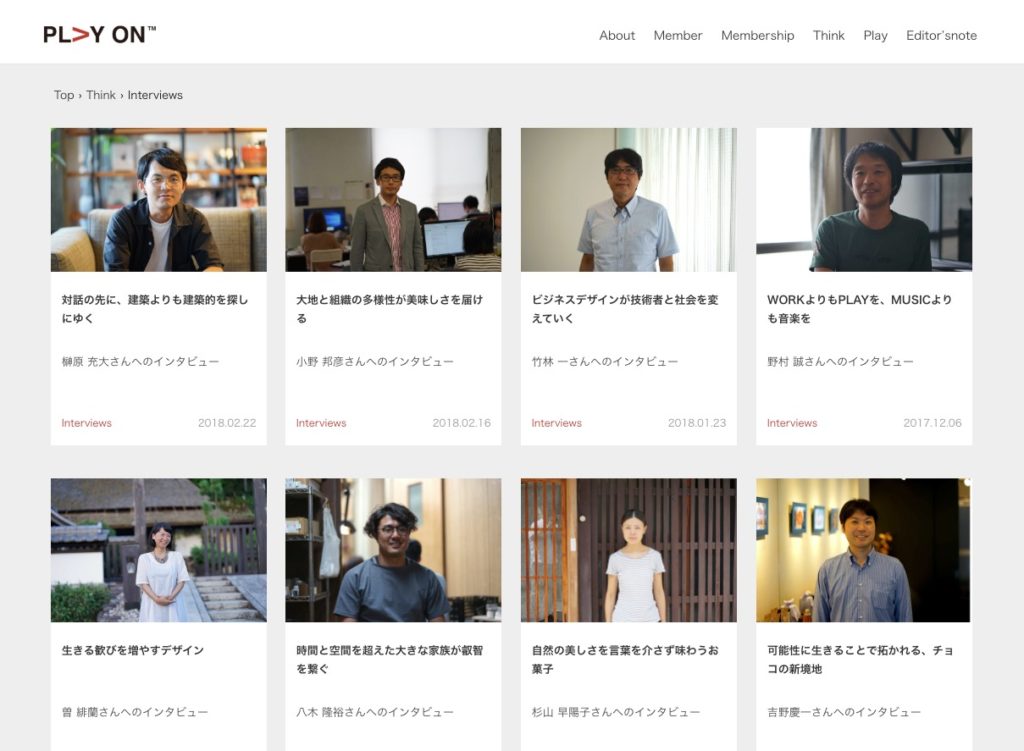Open photo of woman in white dress outdoors
The width and height of the screenshot is (1024, 751).
pos(159,550)
